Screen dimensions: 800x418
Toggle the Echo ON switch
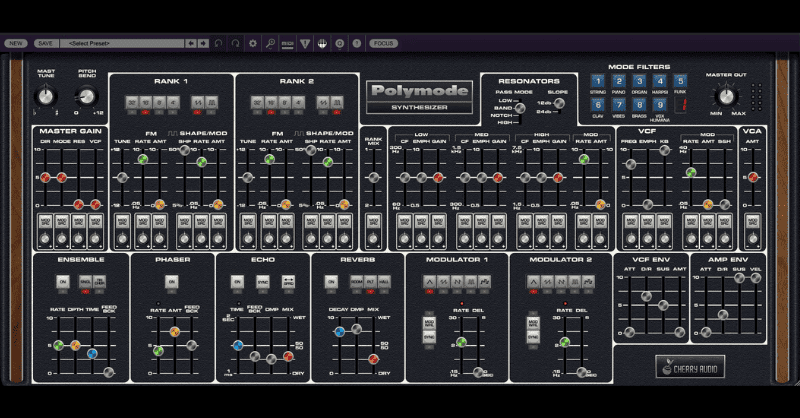pyautogui.click(x=237, y=282)
